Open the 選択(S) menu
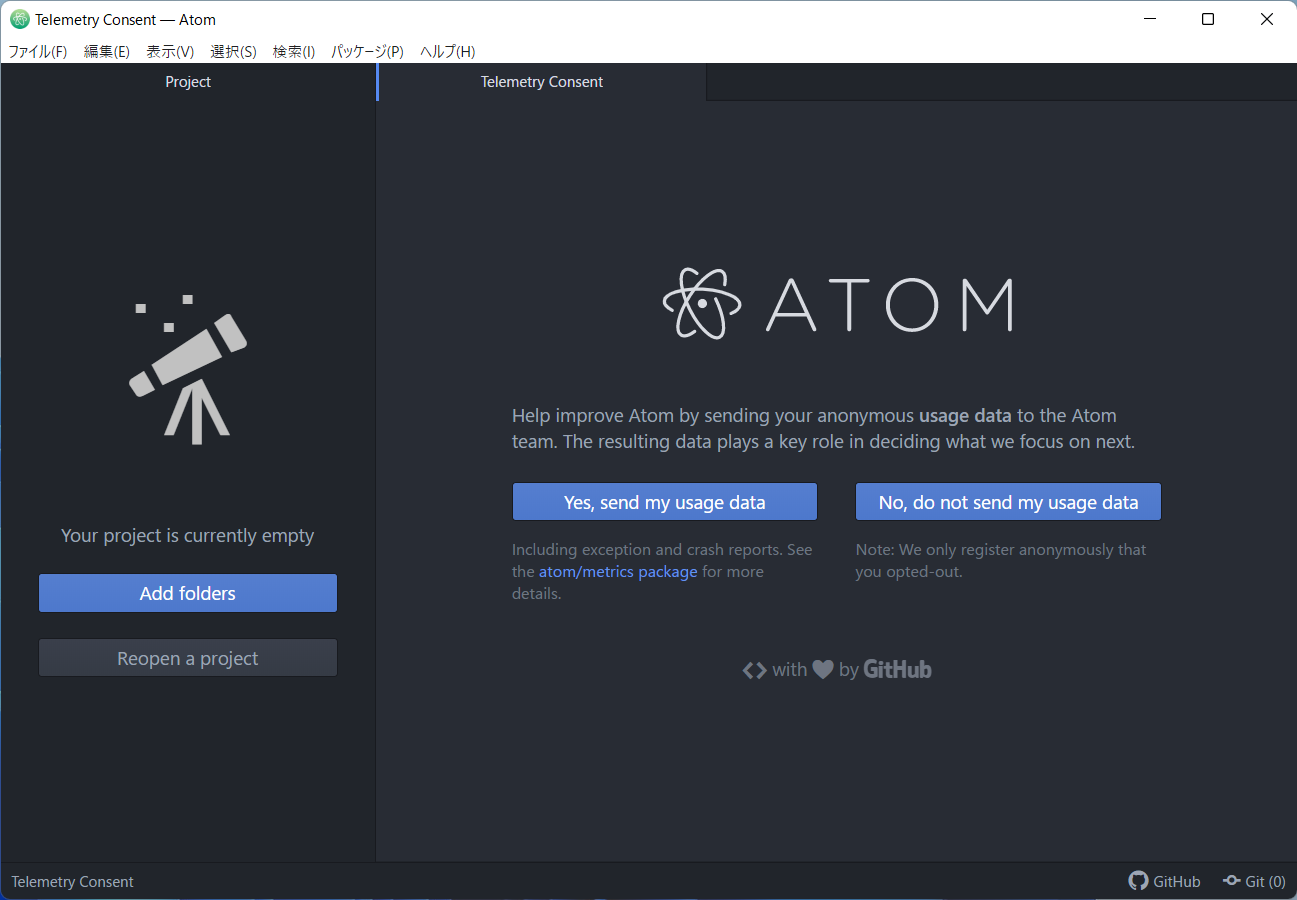Viewport: 1297px width, 900px height. [x=233, y=51]
